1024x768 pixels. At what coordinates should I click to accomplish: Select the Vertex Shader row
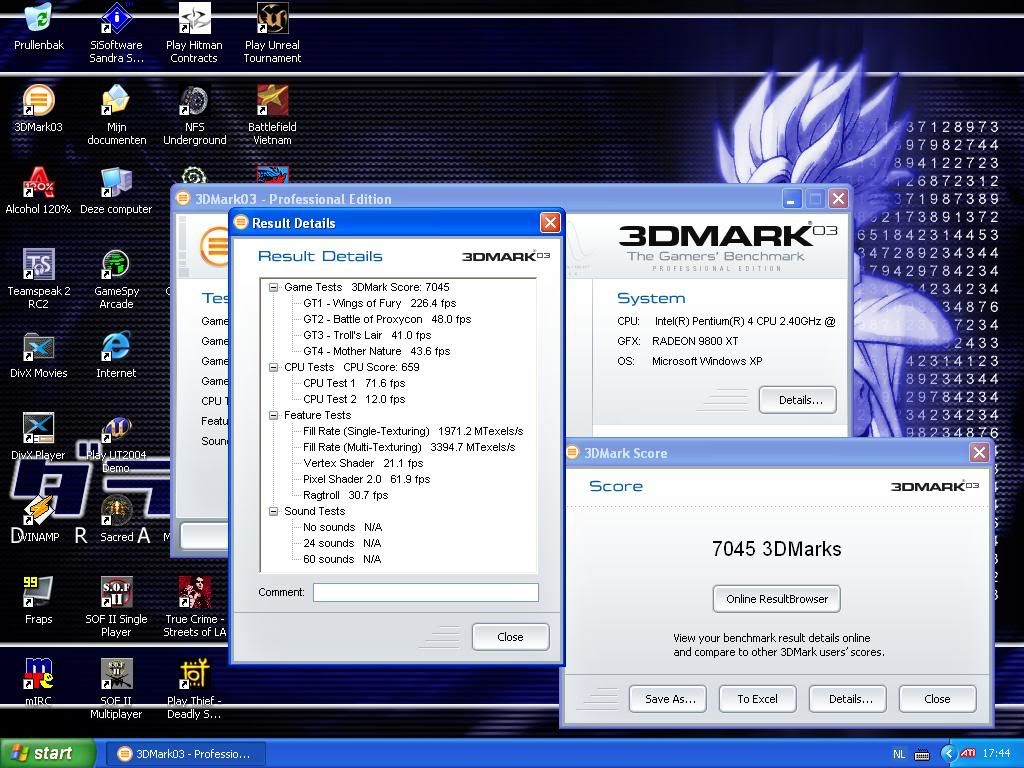click(x=363, y=463)
